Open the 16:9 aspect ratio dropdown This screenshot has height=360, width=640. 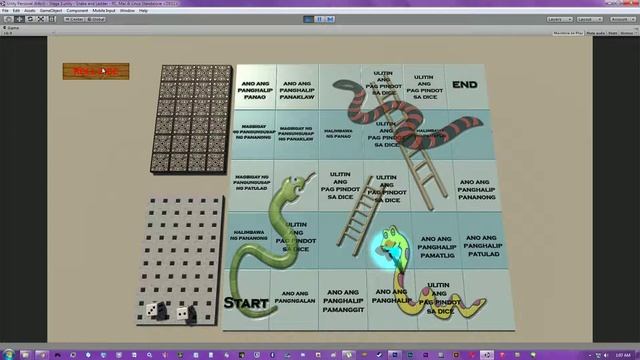point(29,33)
